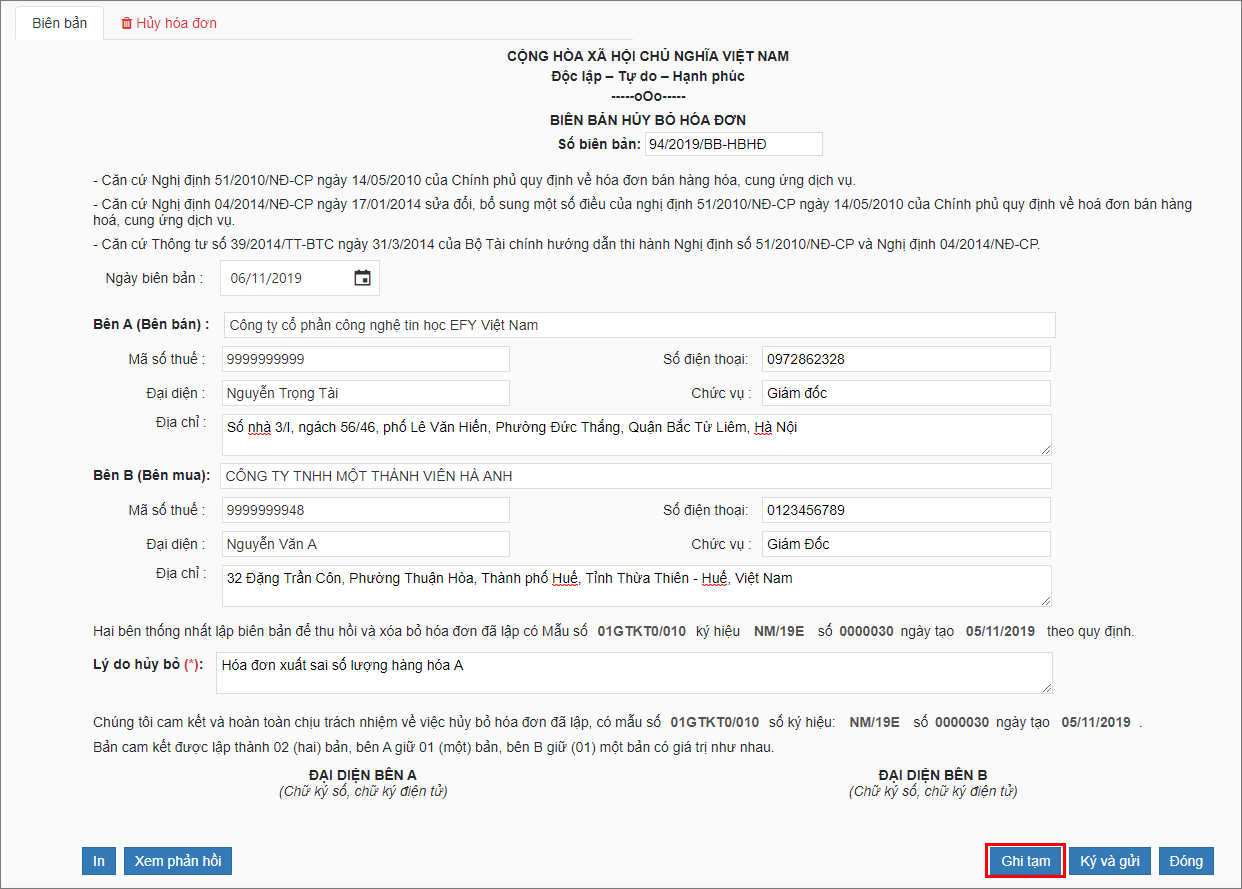Screen dimensions: 1242x889
Task: Click Bên B name field CÔNG TY TNHH
Action: point(636,476)
